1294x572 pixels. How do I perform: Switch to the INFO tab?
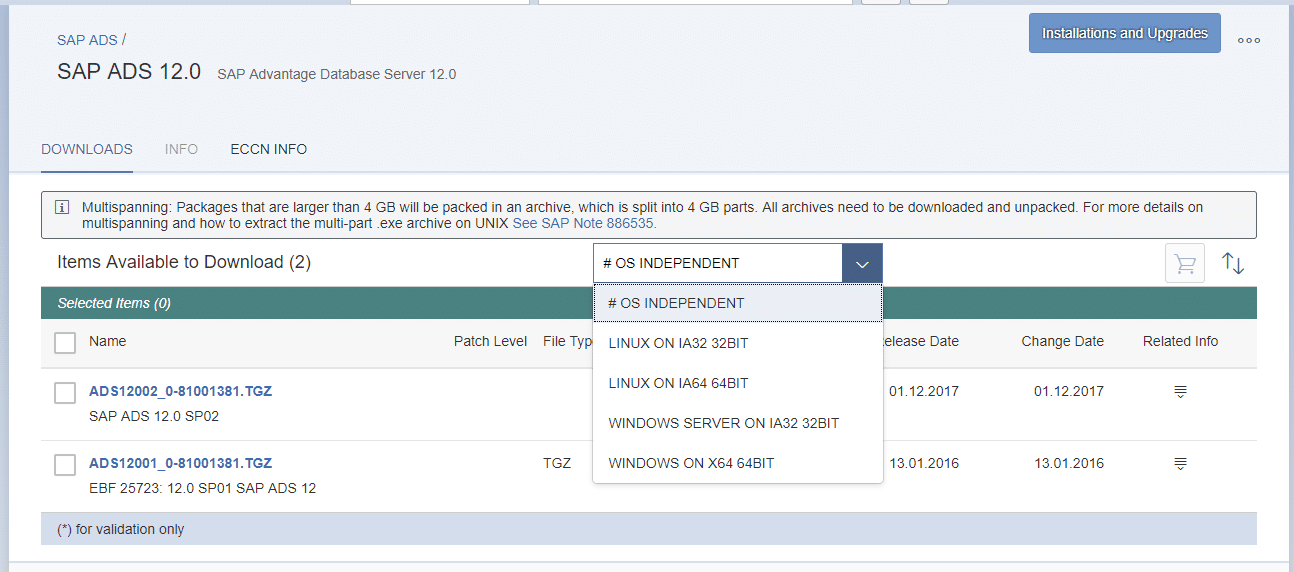[x=182, y=149]
